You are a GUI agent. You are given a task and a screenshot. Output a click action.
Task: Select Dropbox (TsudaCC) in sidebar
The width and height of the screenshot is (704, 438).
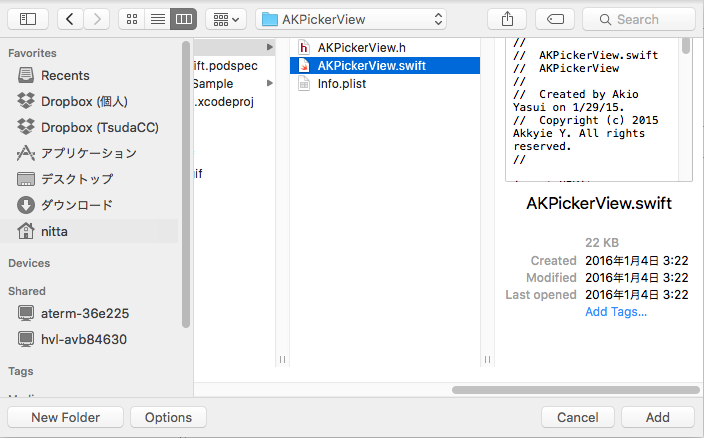[99, 127]
